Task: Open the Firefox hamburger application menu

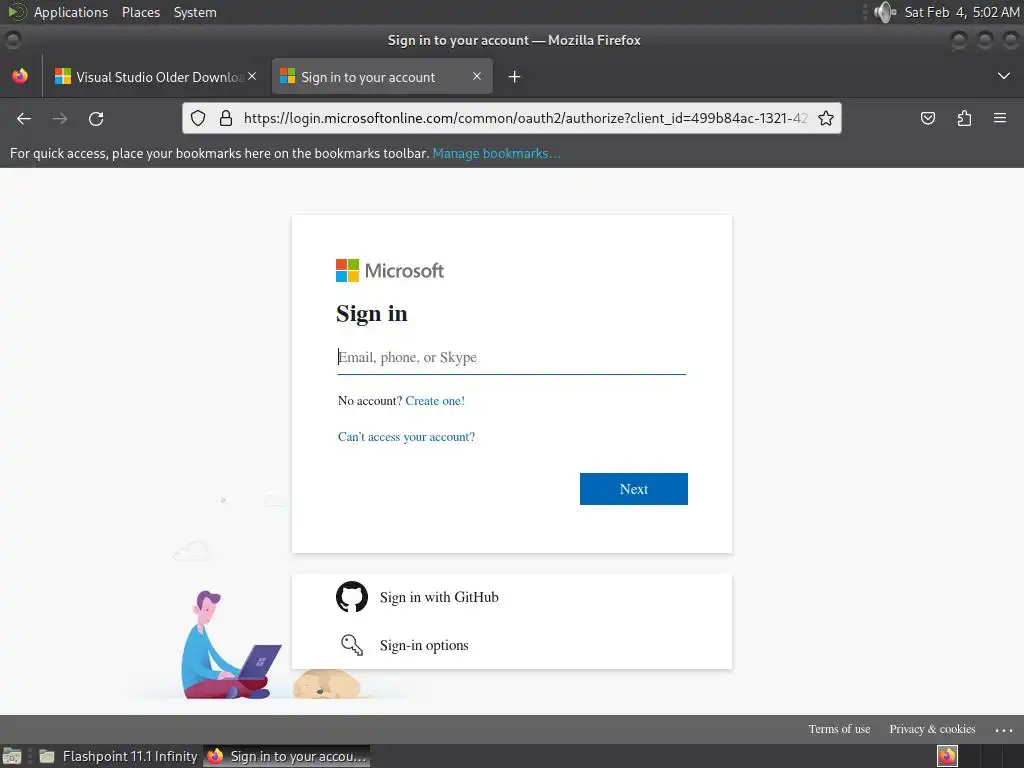Action: [1000, 118]
